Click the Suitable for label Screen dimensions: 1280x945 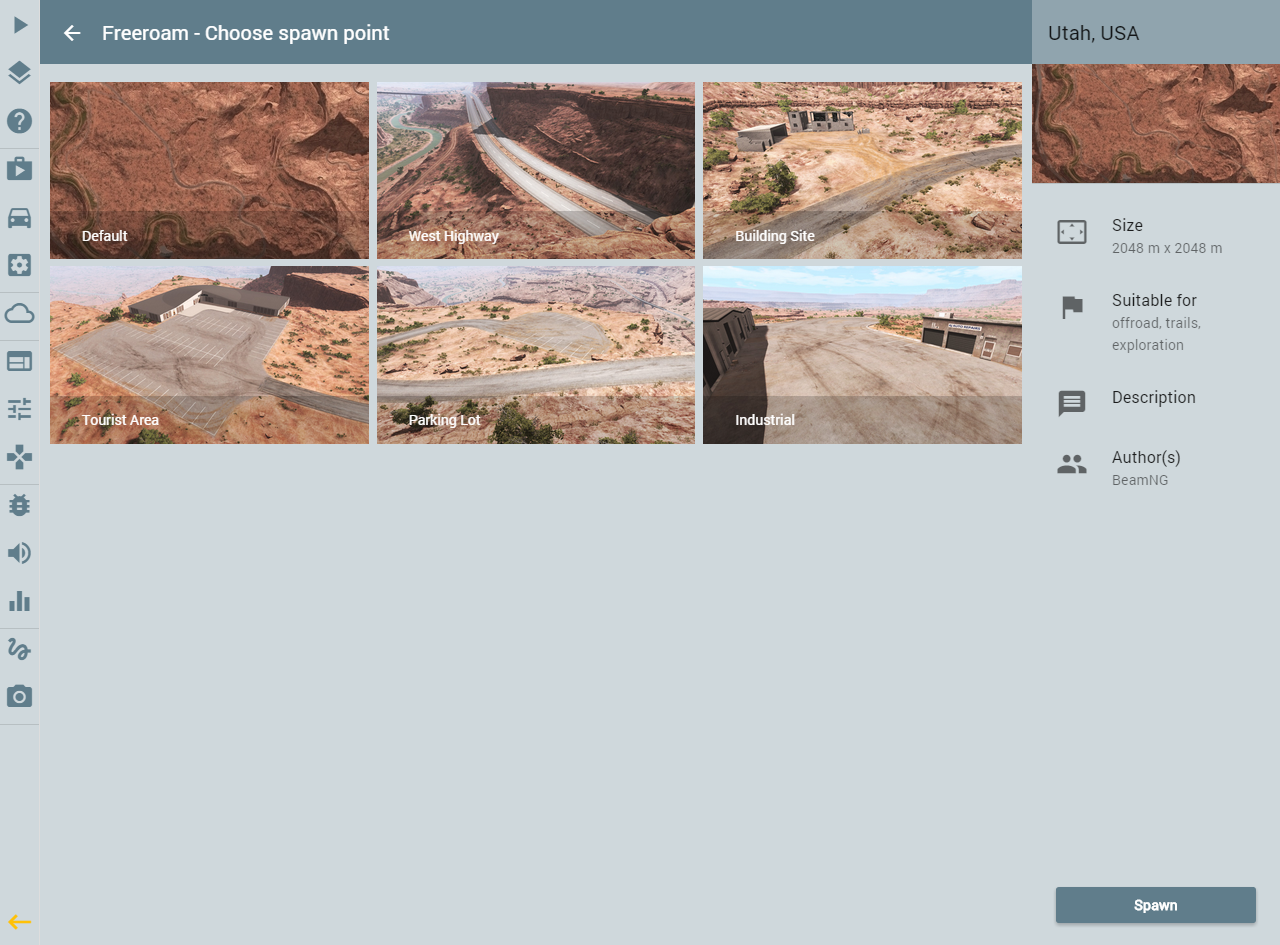(1154, 300)
